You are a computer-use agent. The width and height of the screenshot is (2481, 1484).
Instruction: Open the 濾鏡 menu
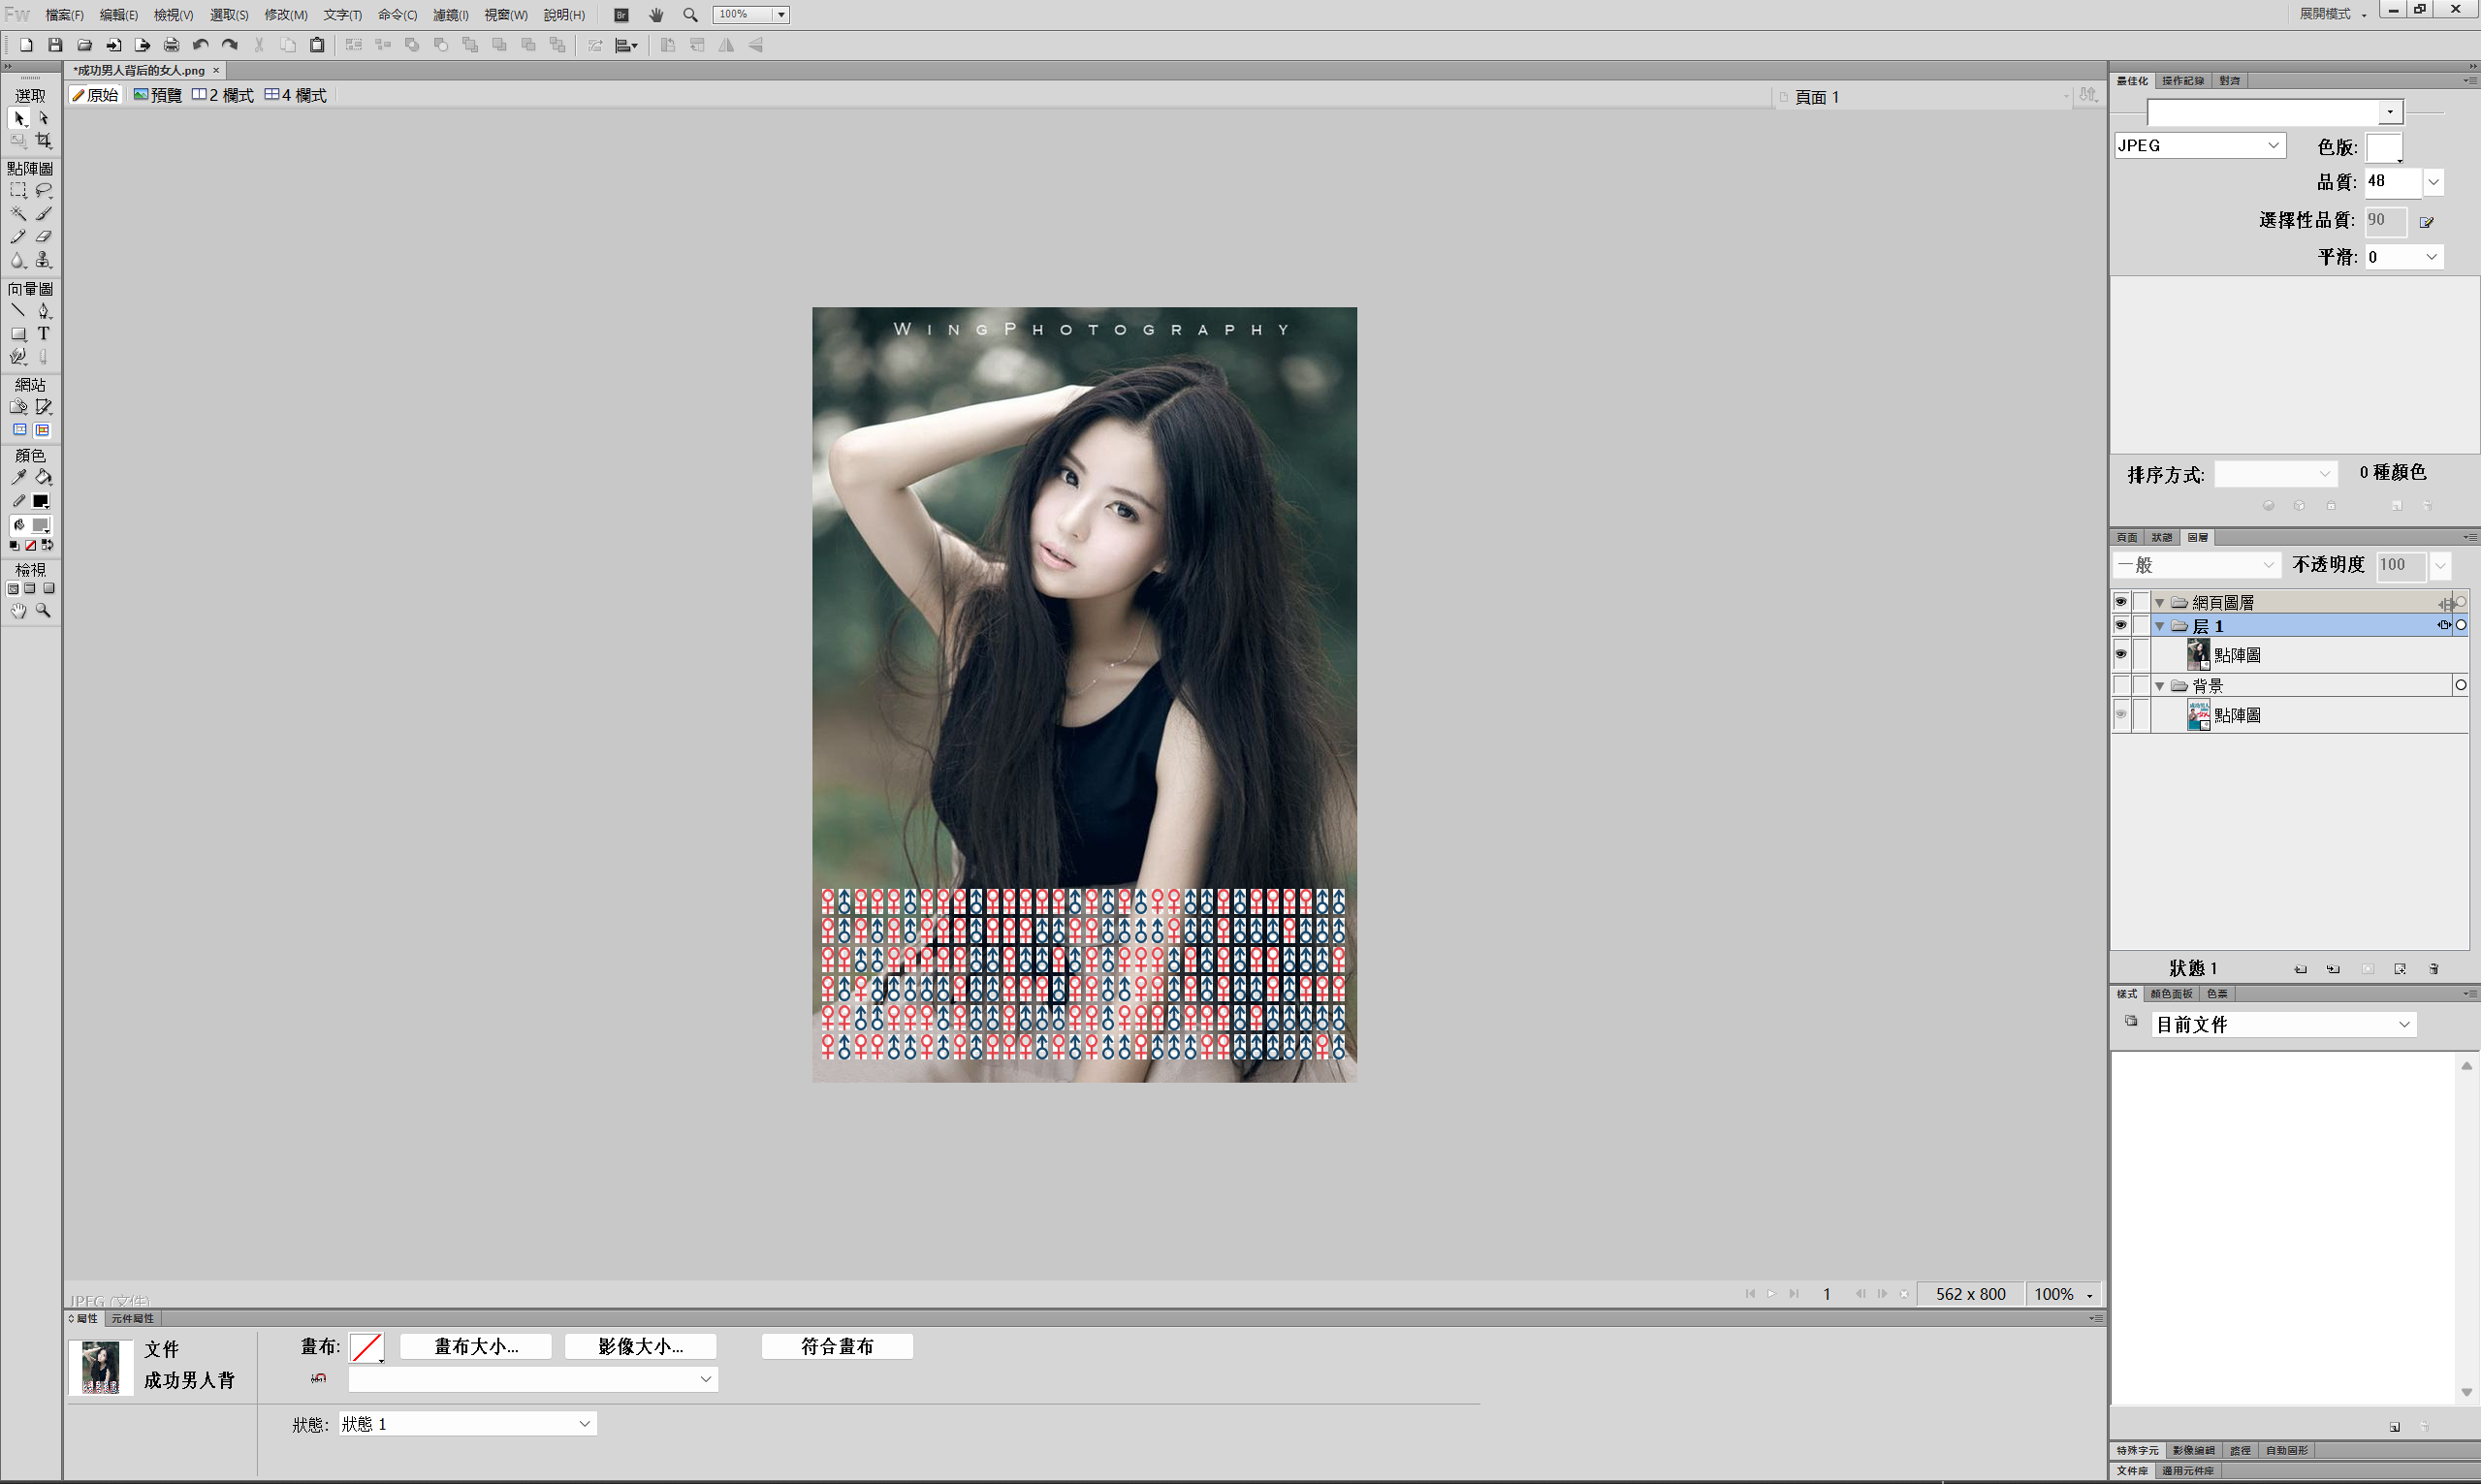450,15
